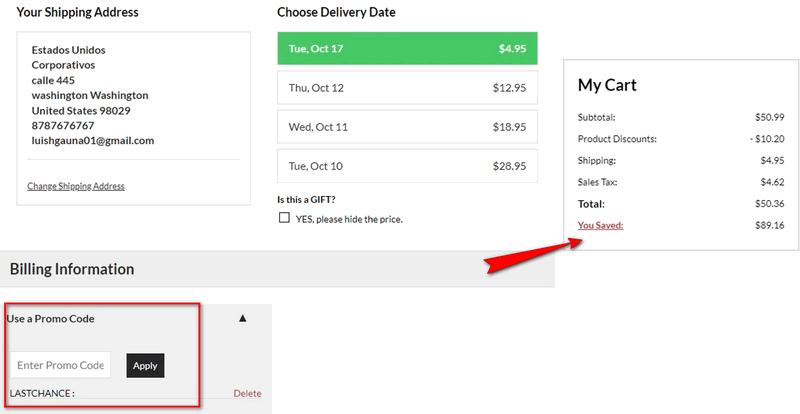
Task: Select Tue, Oct 10 delivery for $28.95
Action: [x=407, y=166]
